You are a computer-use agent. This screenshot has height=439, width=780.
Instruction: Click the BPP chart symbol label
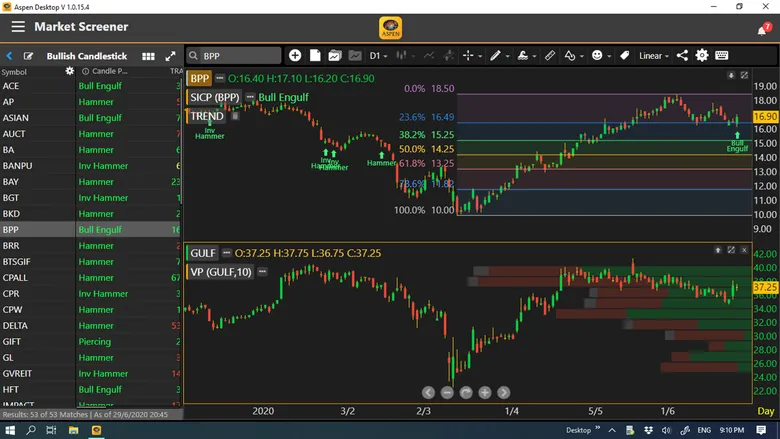(199, 79)
